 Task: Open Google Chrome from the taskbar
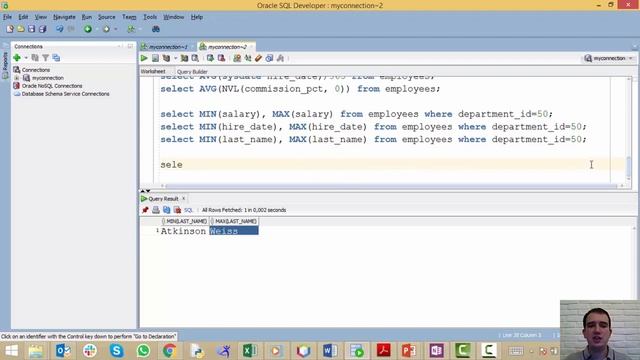(170, 351)
